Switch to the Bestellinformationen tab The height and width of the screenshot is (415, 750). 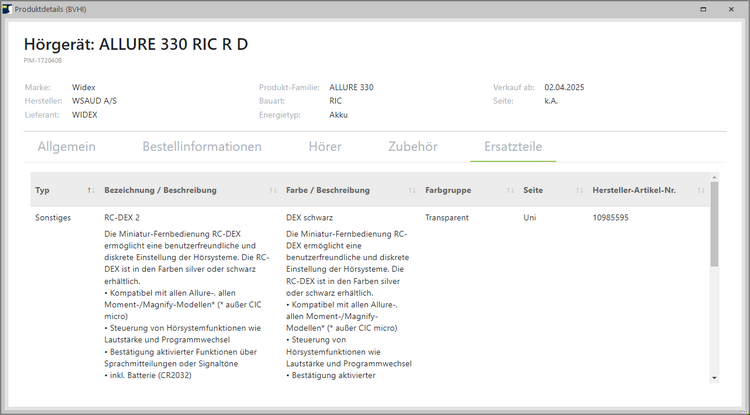[202, 146]
